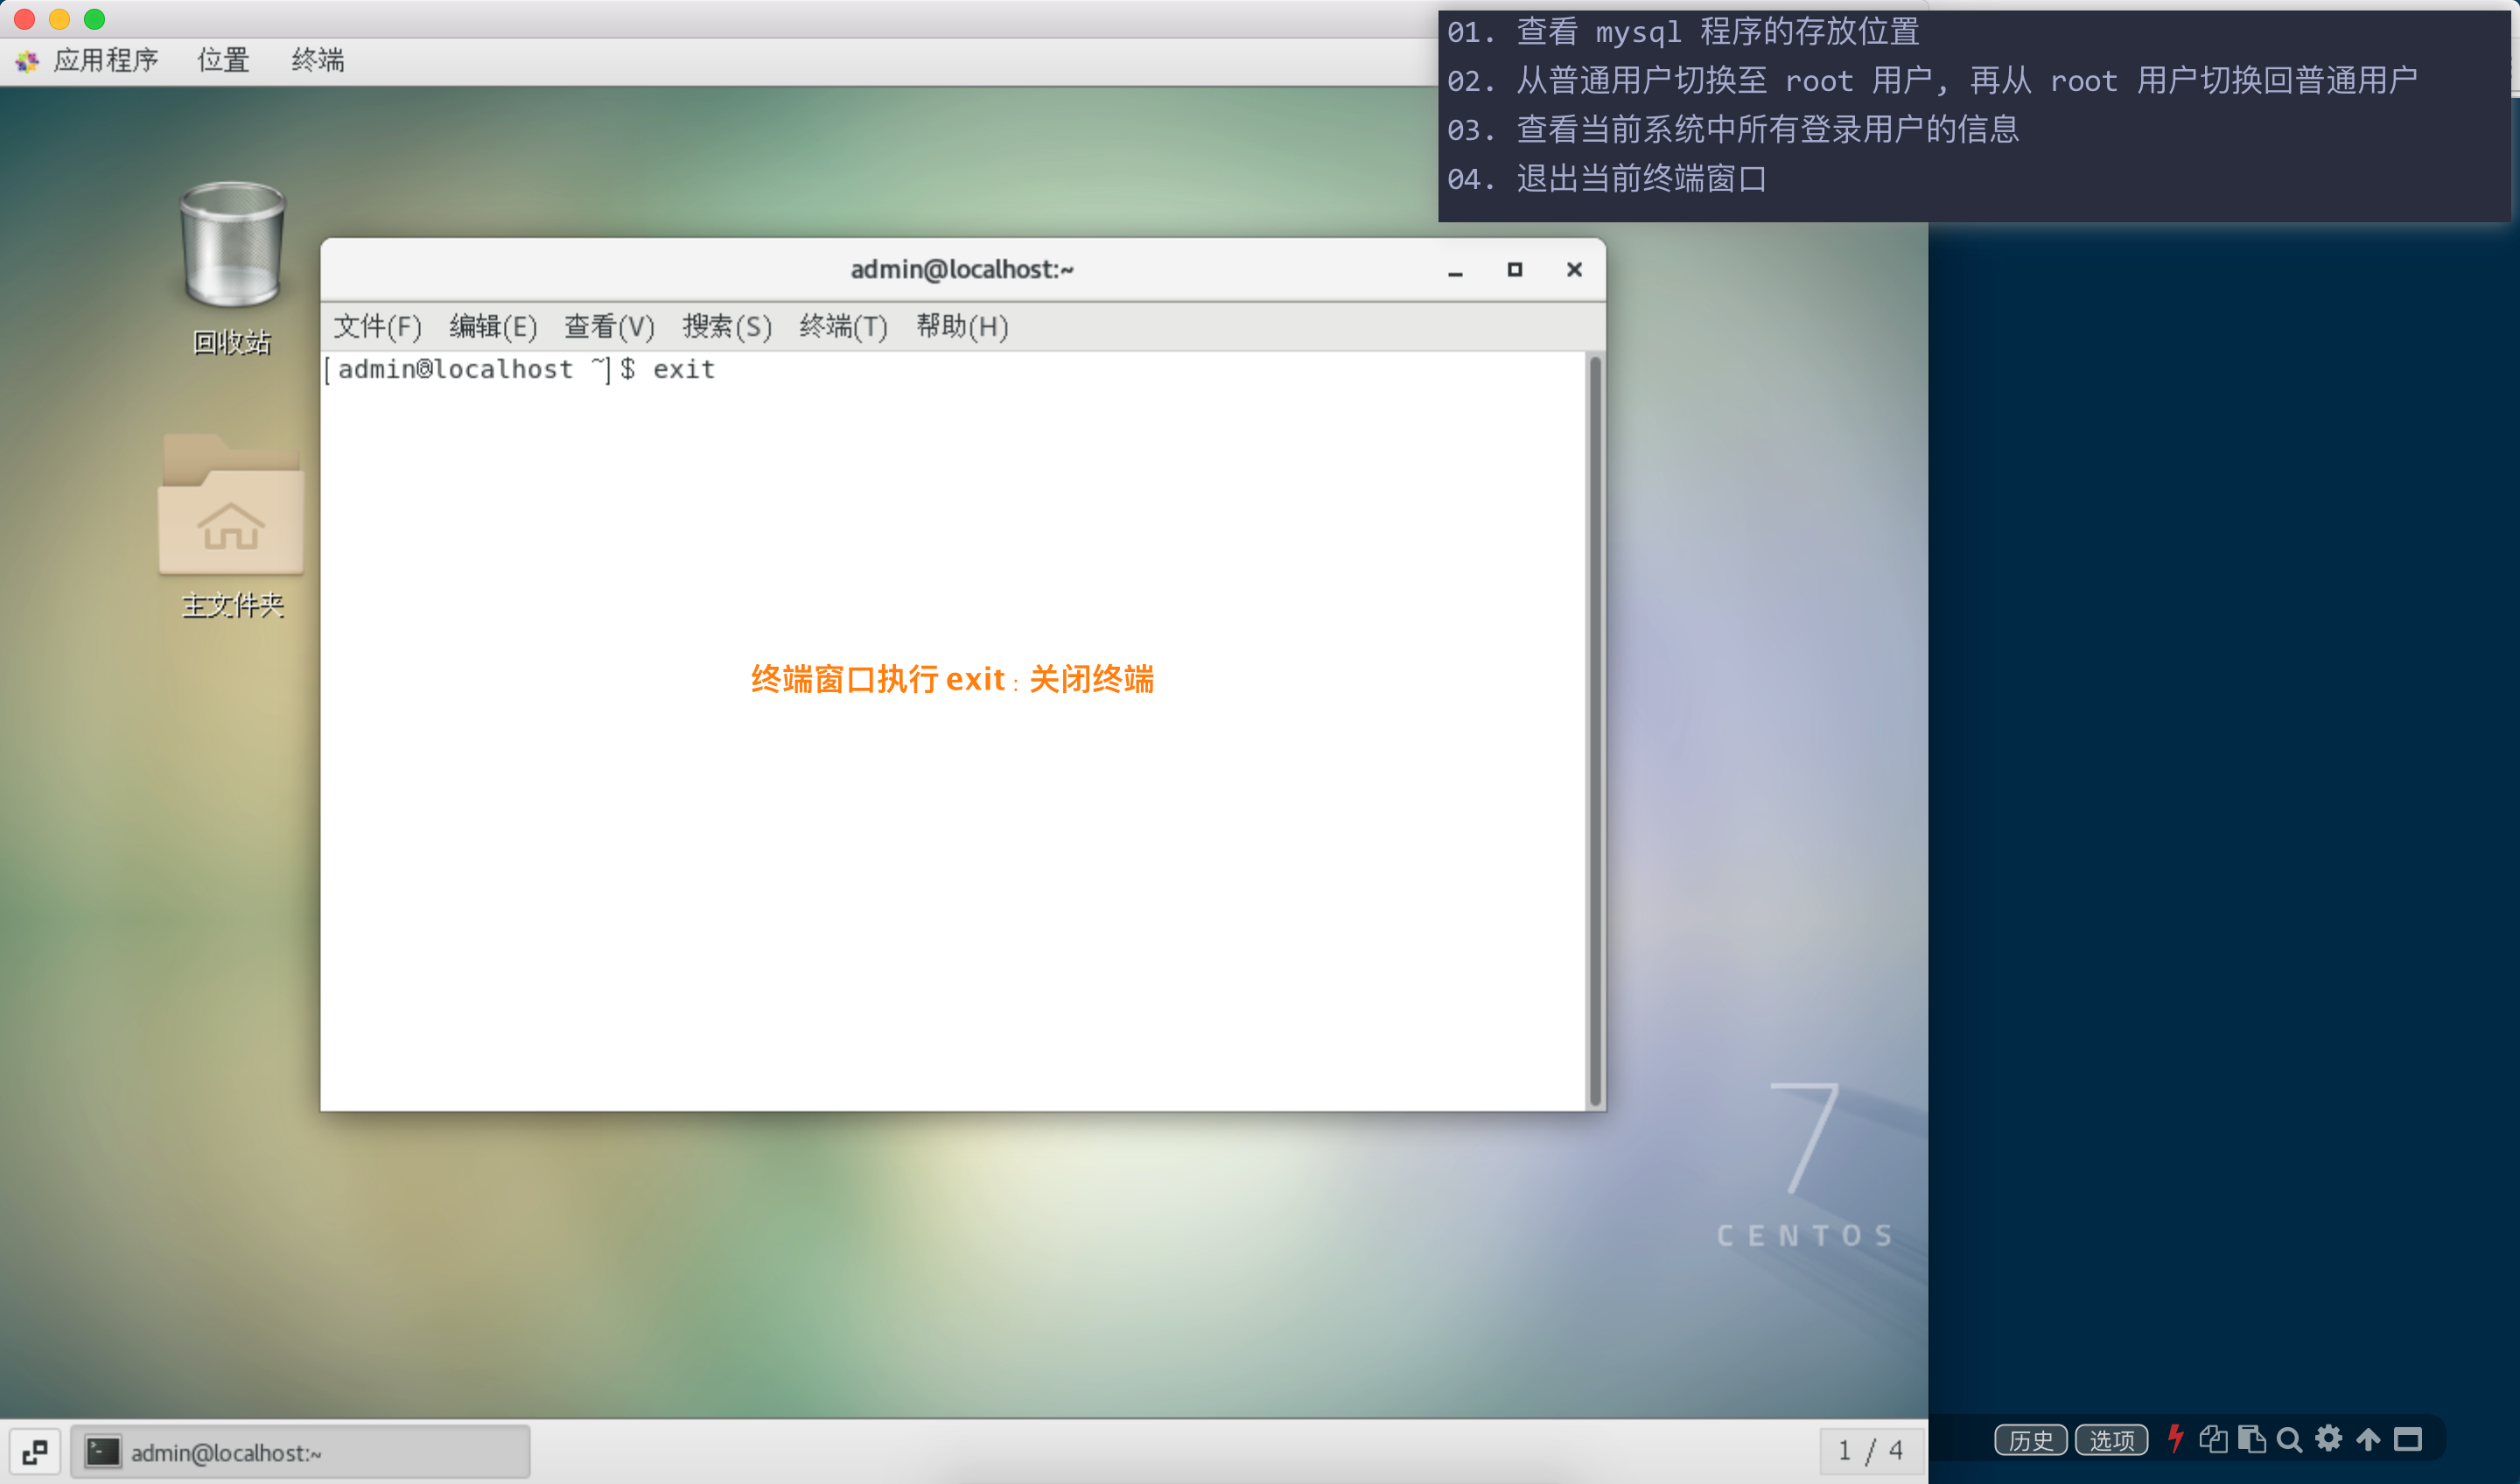Click the 历史 history button
This screenshot has height=1484, width=2520.
point(2030,1439)
